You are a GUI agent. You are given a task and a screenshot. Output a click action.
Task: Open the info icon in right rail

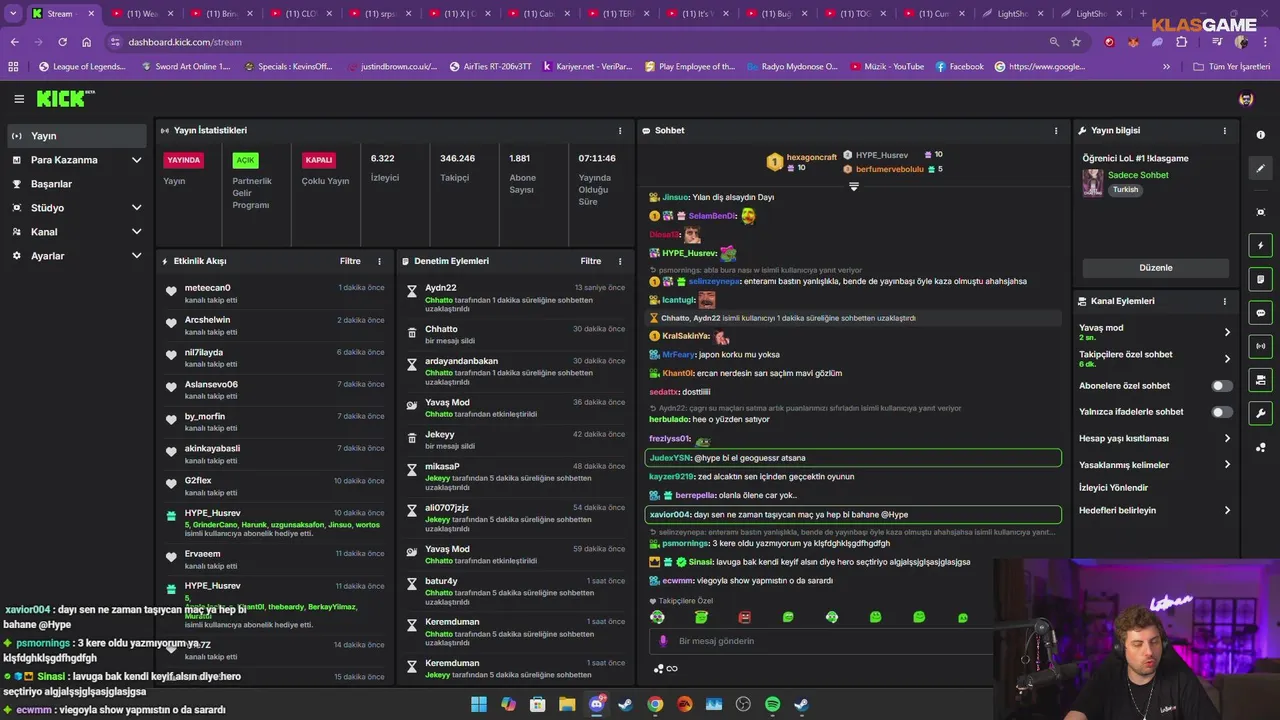point(1260,135)
